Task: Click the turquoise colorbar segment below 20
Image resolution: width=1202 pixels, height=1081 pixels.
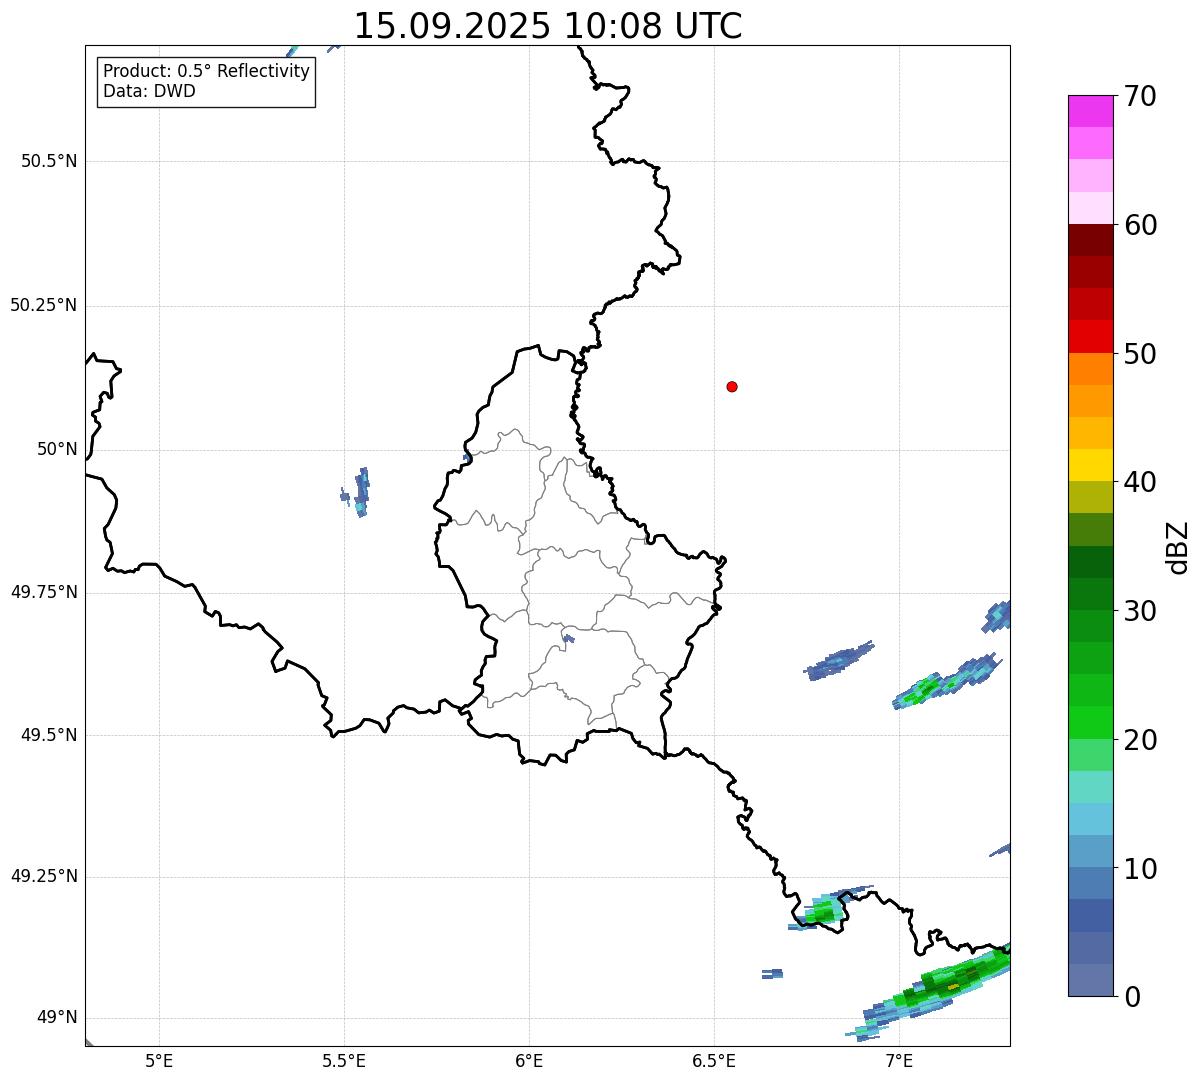Action: coord(1090,787)
